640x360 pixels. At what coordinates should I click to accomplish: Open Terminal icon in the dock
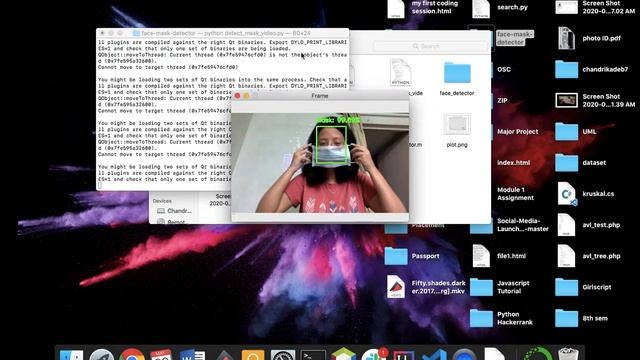tap(313, 356)
